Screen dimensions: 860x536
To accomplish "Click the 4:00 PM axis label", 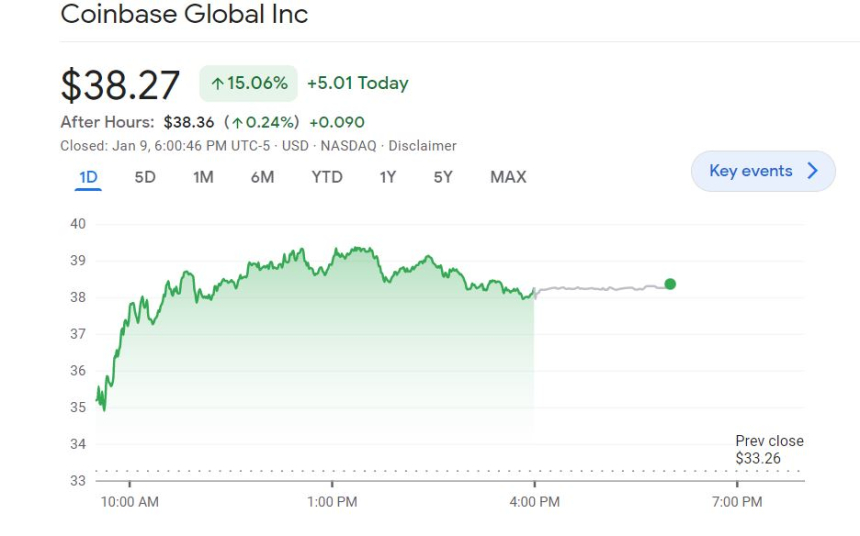I will click(x=534, y=501).
